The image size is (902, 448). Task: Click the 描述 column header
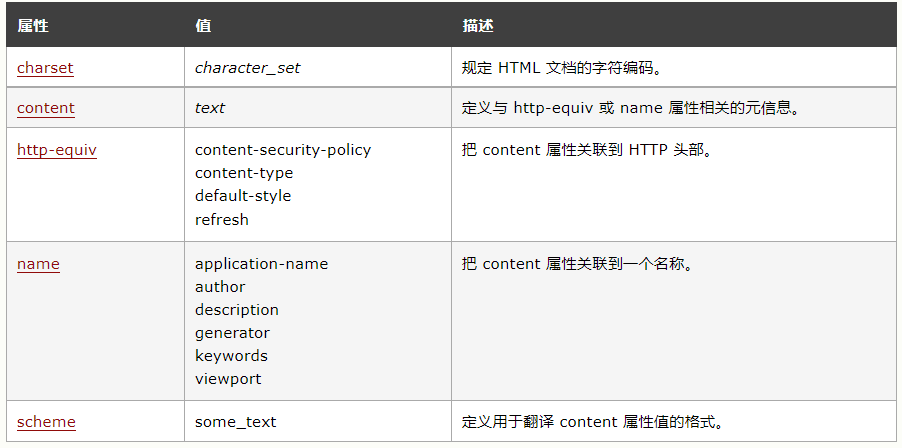click(x=477, y=26)
